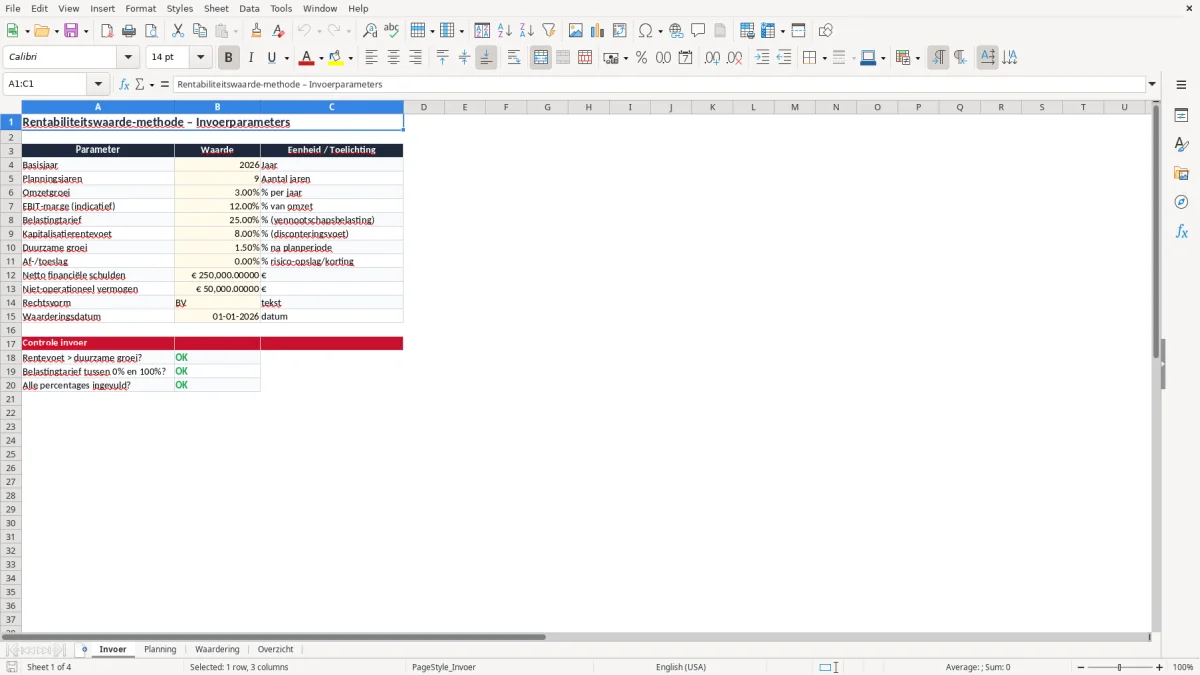Switch to the Overzicht sheet tab
1200x675 pixels.
pos(276,649)
